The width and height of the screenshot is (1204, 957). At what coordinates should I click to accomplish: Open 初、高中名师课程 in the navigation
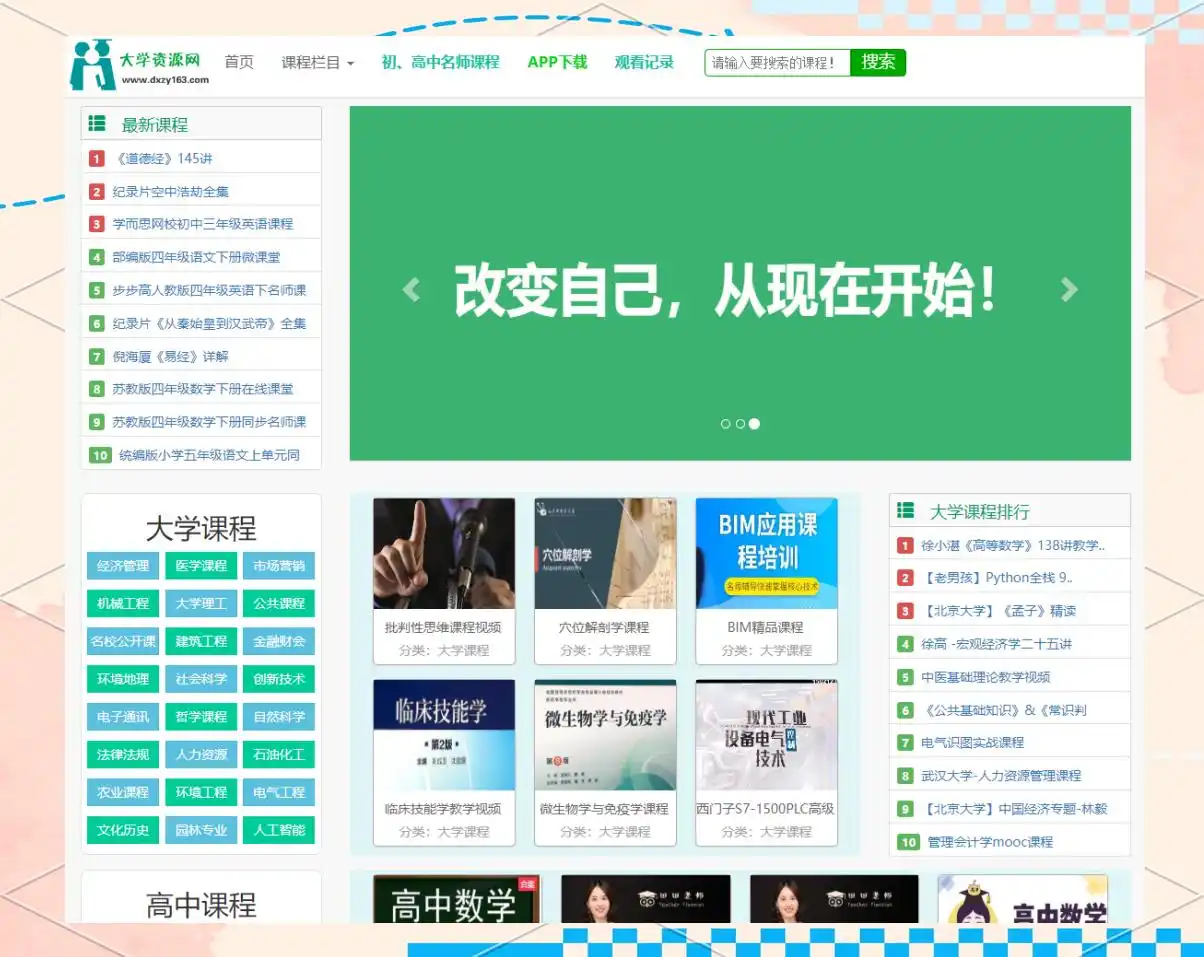[440, 62]
